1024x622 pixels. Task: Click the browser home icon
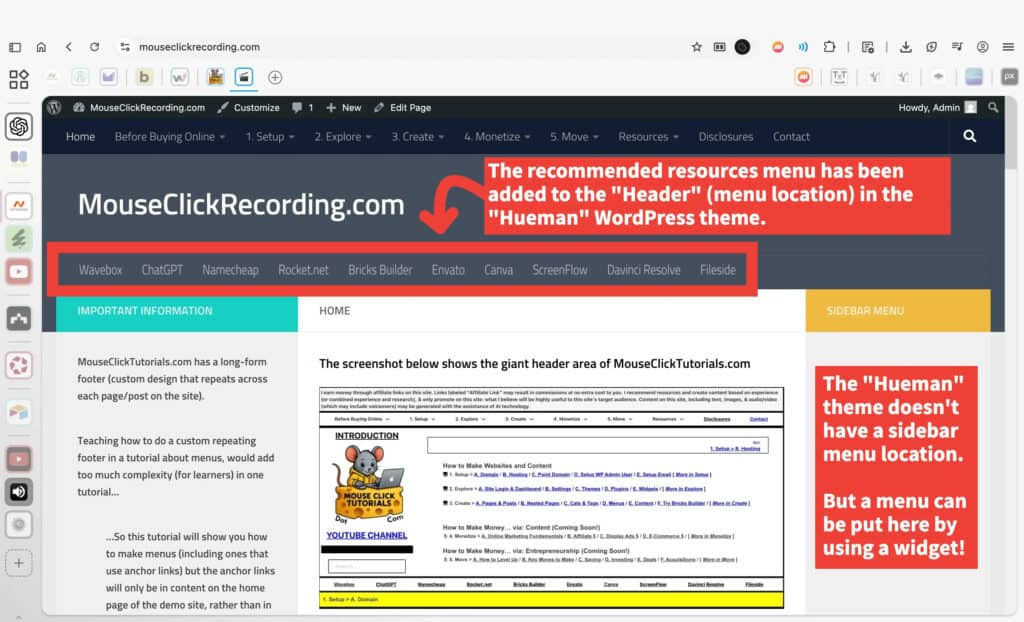click(x=41, y=46)
